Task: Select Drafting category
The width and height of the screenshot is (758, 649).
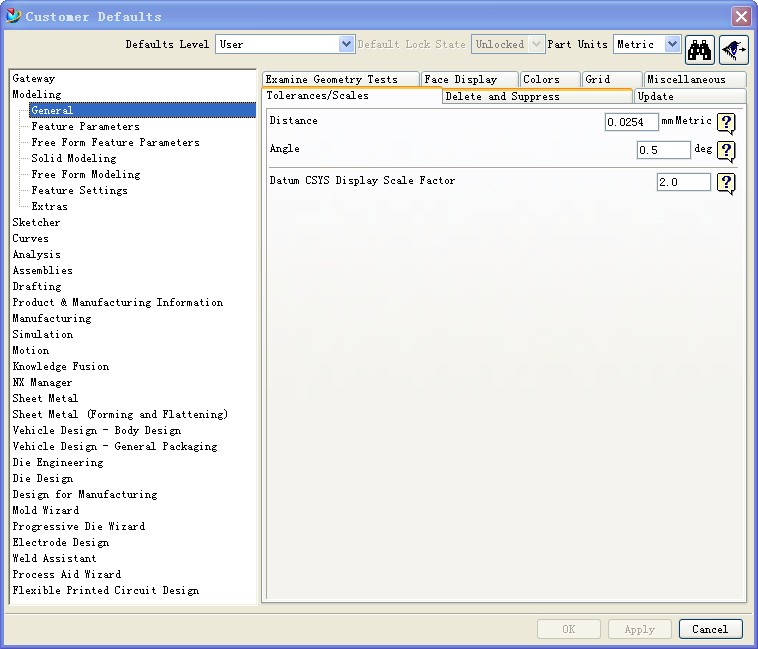Action: (37, 286)
